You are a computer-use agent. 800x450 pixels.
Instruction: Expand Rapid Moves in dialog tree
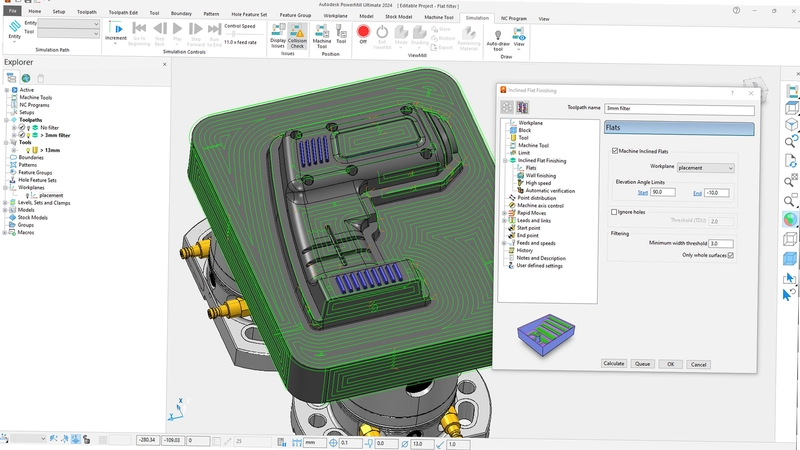point(505,213)
